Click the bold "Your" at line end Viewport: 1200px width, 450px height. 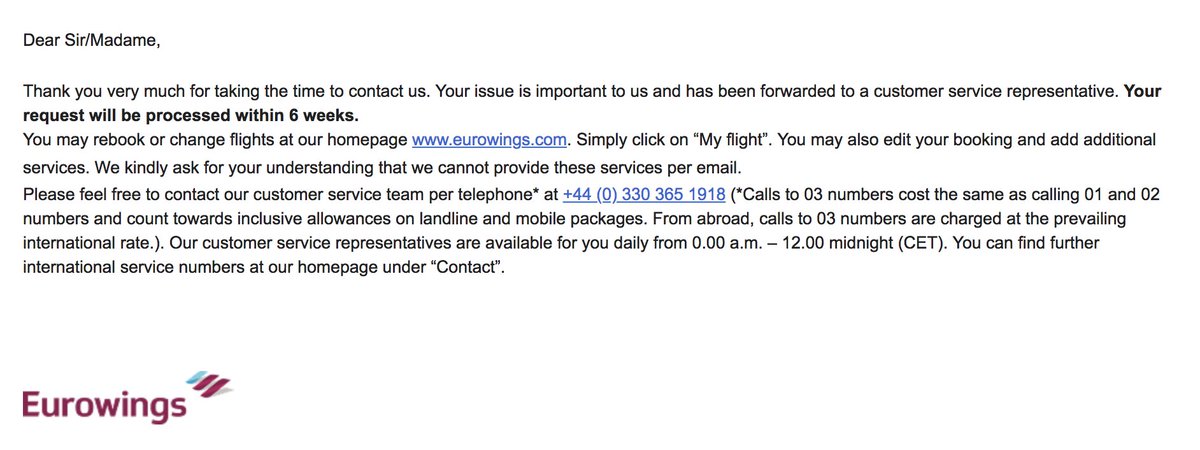pos(1143,90)
